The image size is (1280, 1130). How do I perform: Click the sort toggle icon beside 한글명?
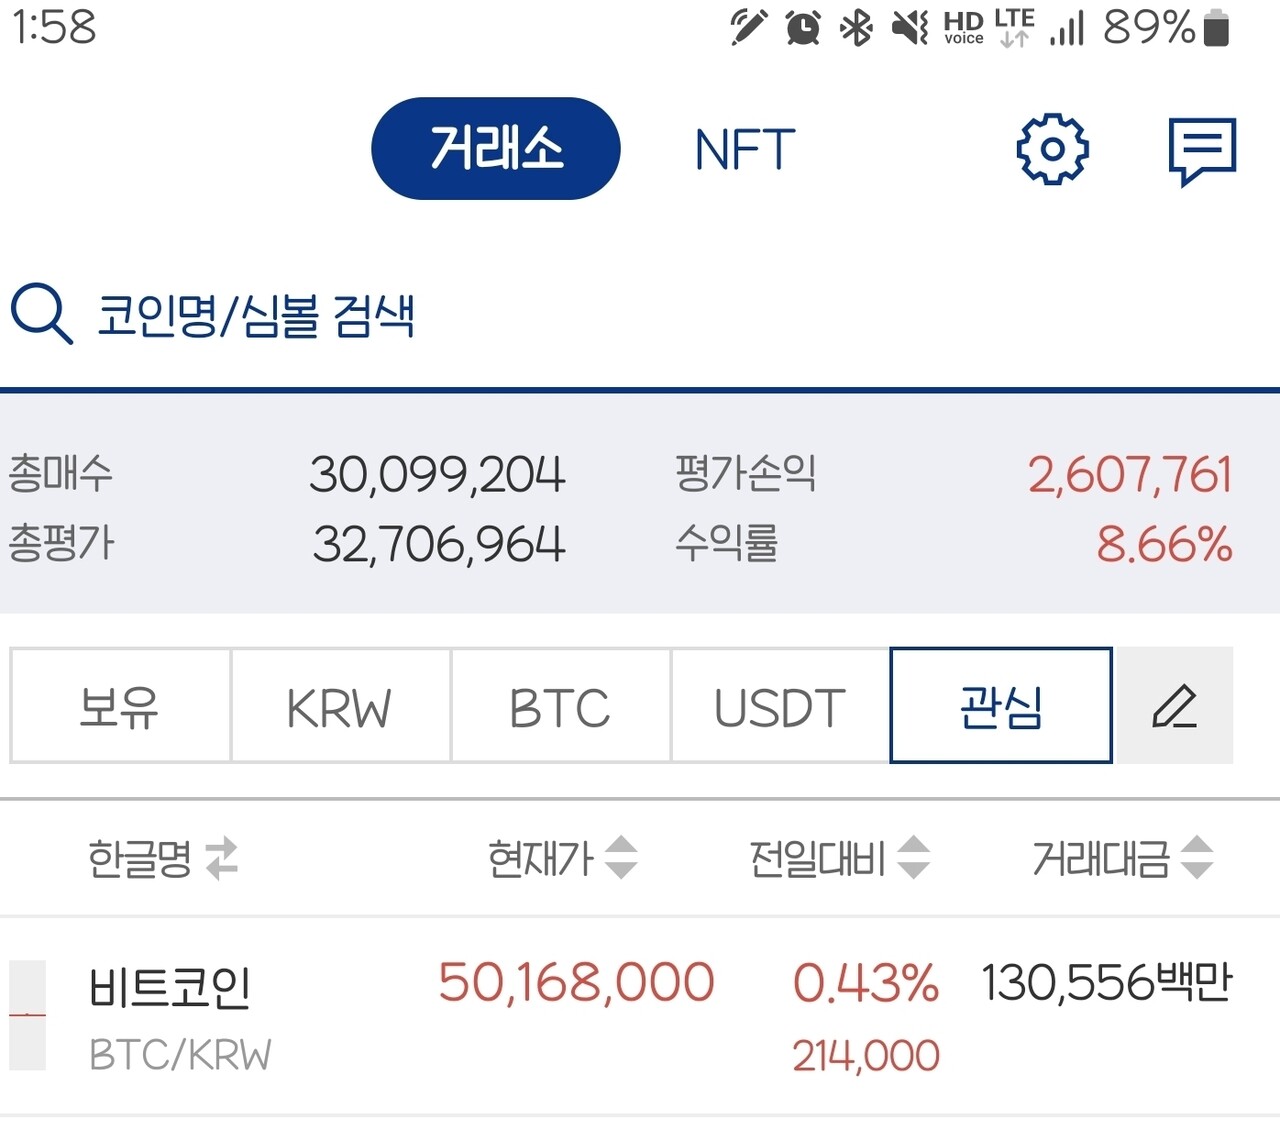[x=224, y=858]
